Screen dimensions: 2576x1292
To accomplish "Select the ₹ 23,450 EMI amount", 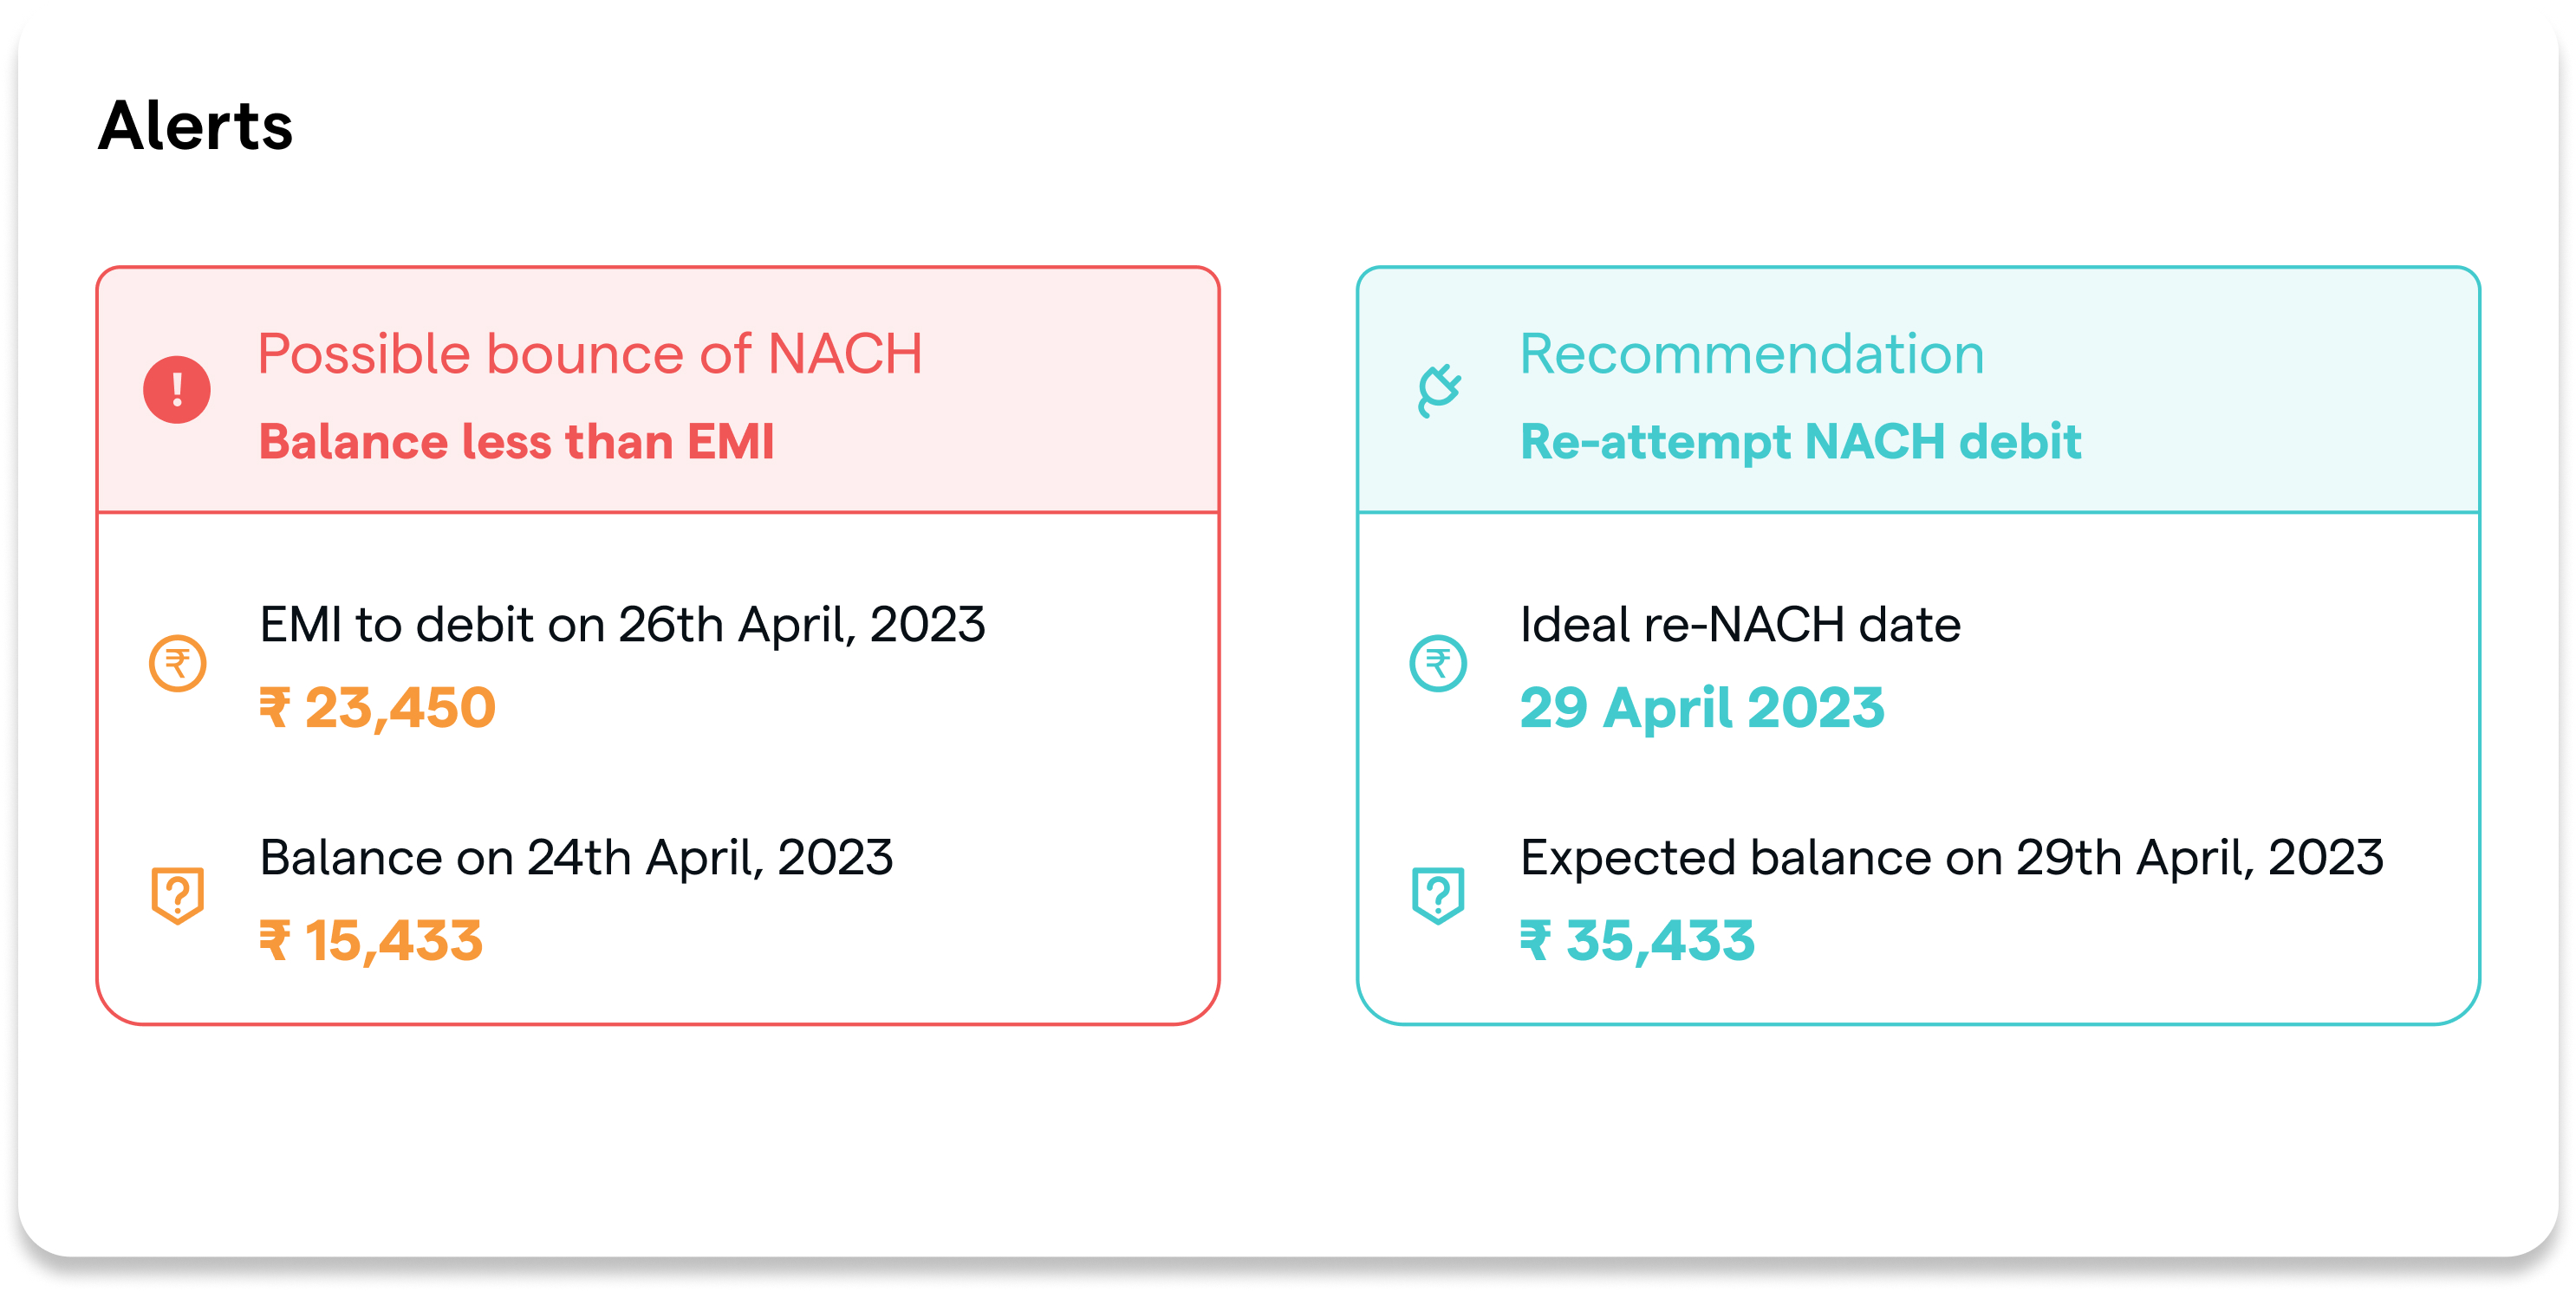I will (x=378, y=708).
